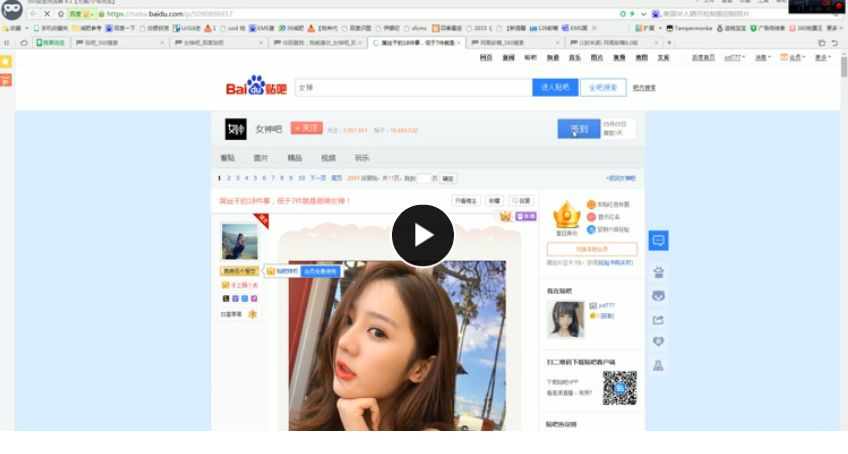Open the blue chat bubble floating icon

tap(658, 240)
